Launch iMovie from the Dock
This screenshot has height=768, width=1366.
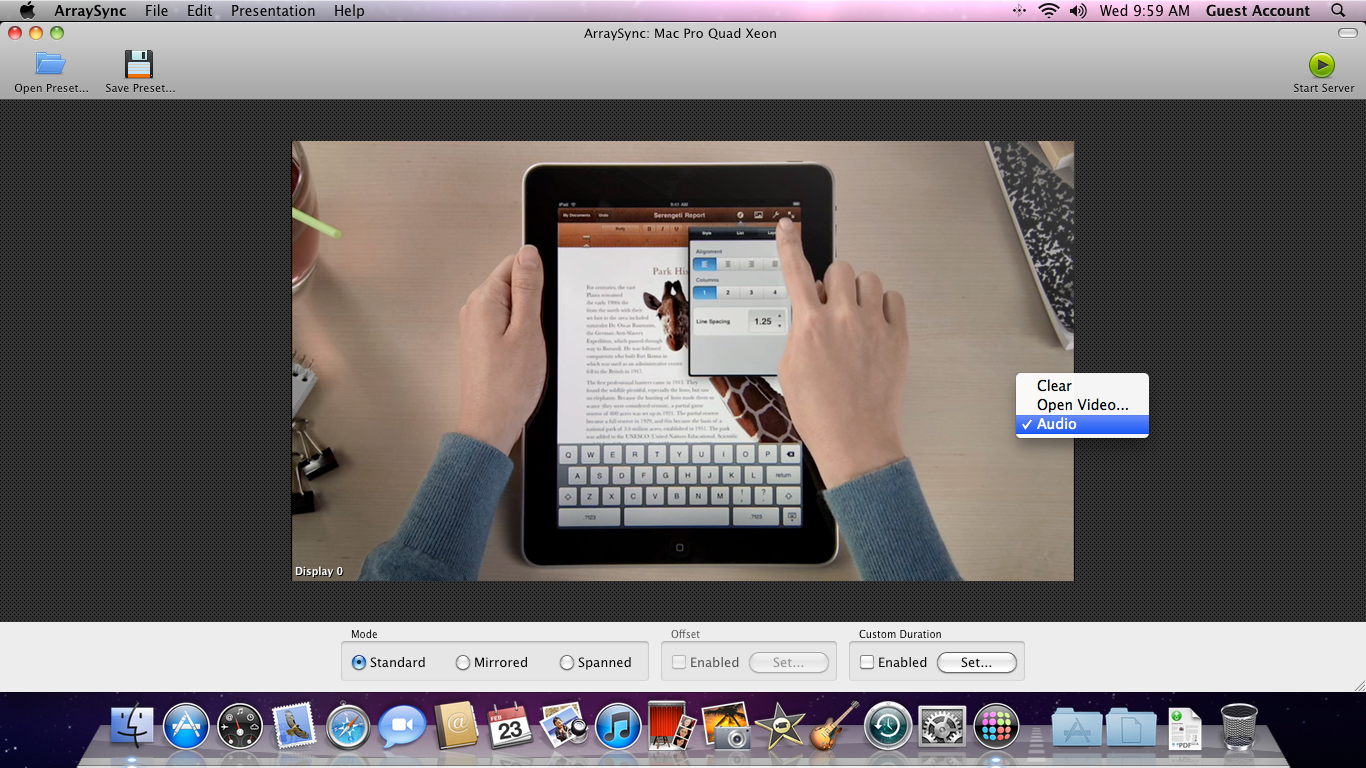point(780,727)
